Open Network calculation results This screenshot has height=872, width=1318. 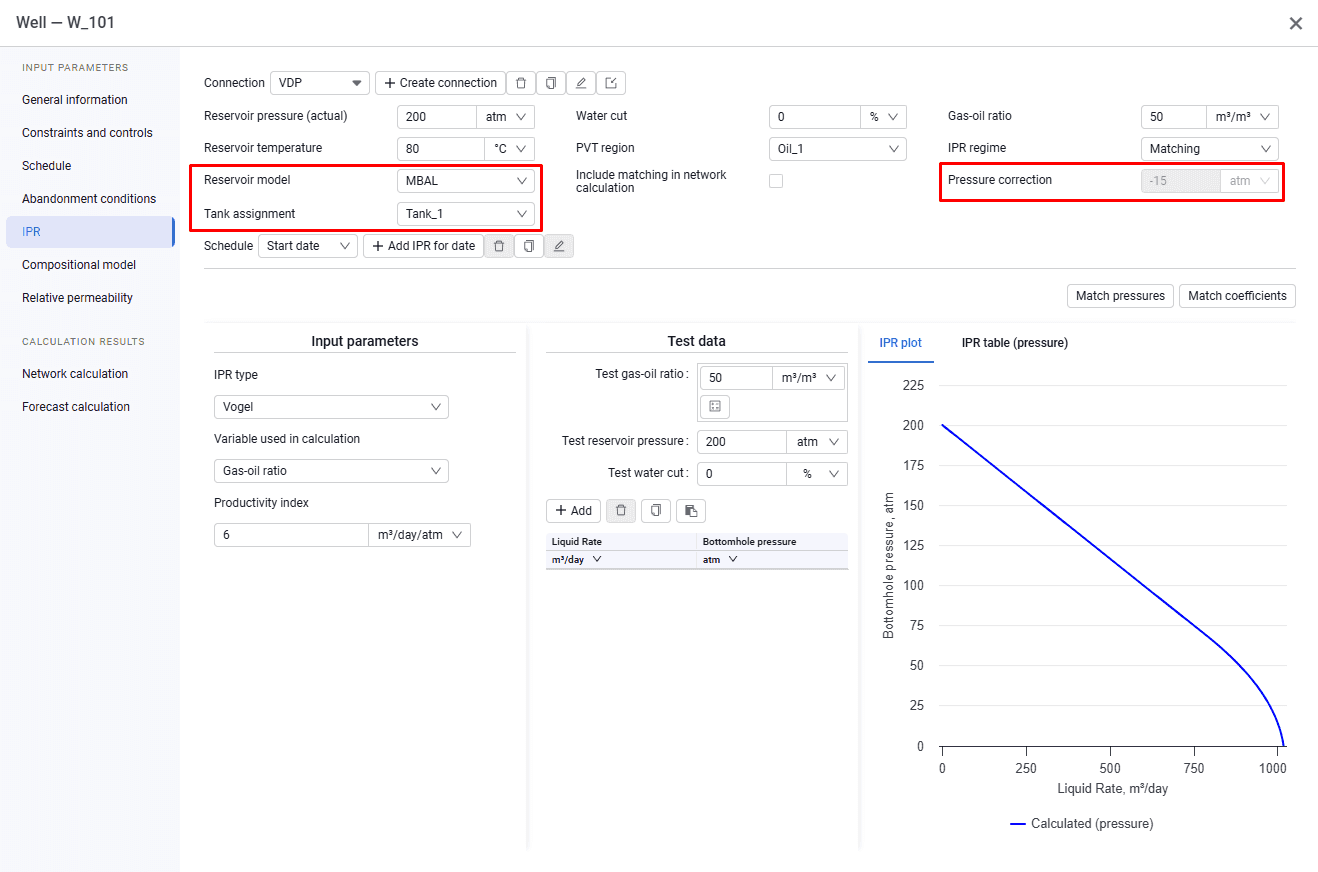[75, 374]
